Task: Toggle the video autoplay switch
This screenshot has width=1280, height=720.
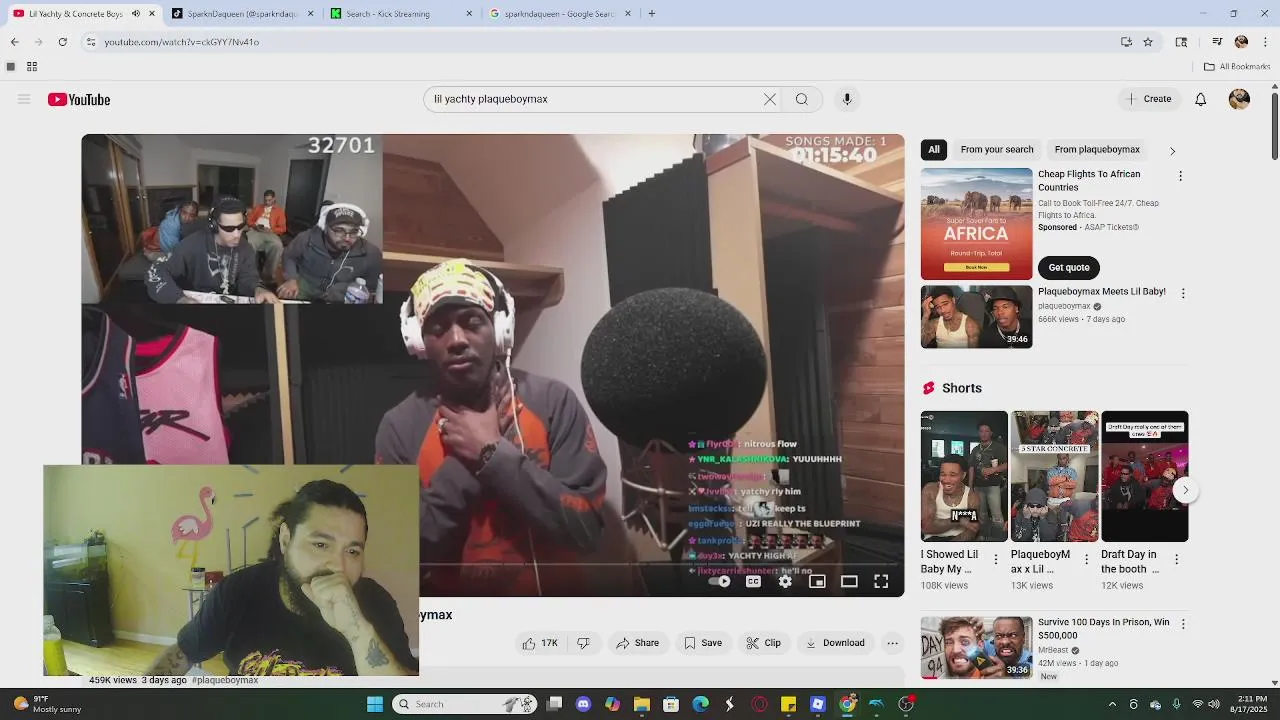Action: [x=720, y=581]
